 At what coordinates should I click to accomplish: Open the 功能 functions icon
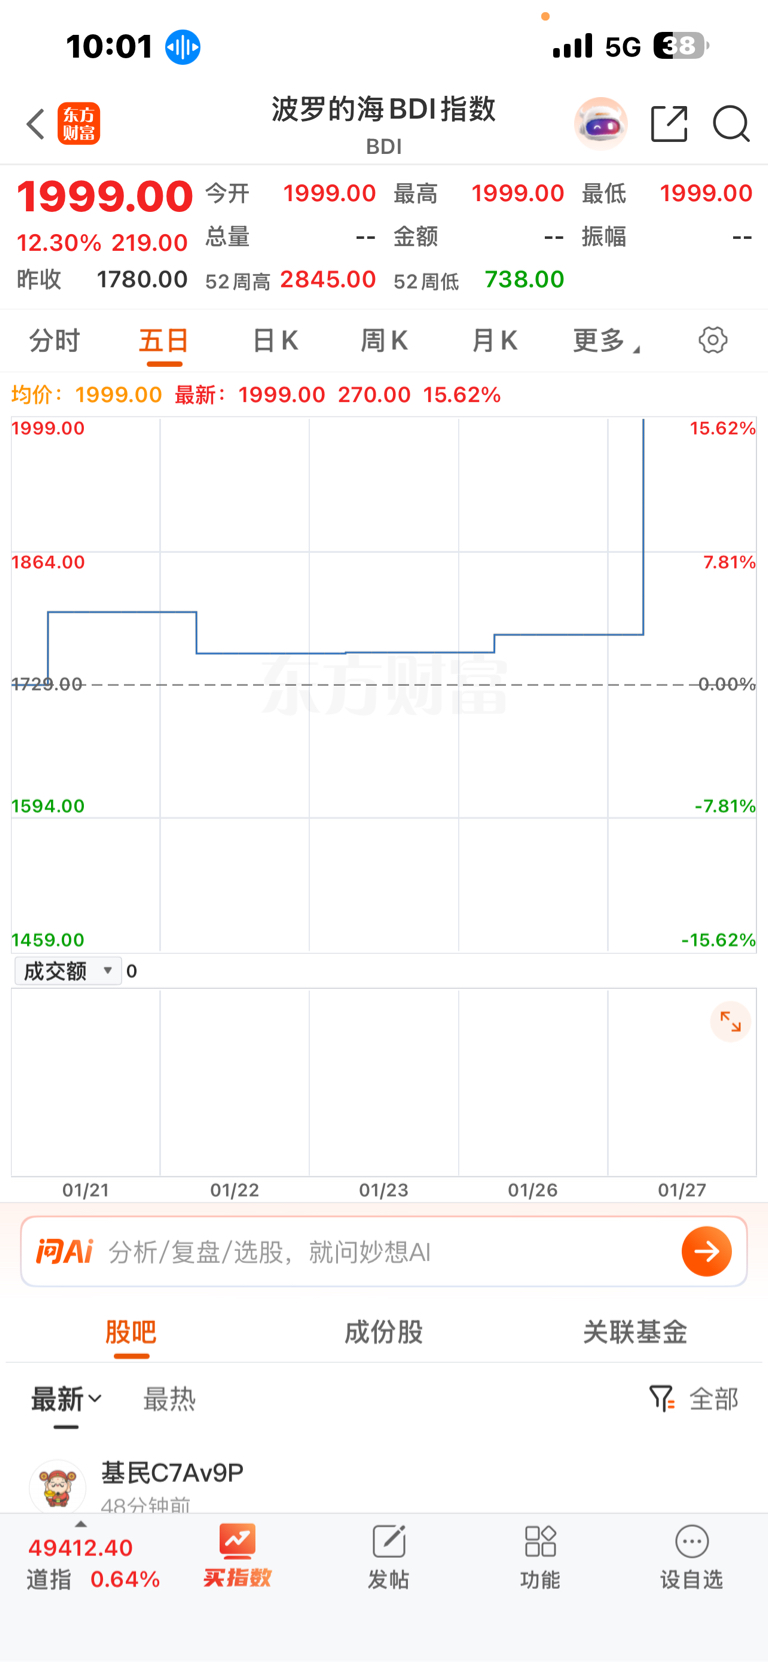point(540,1557)
